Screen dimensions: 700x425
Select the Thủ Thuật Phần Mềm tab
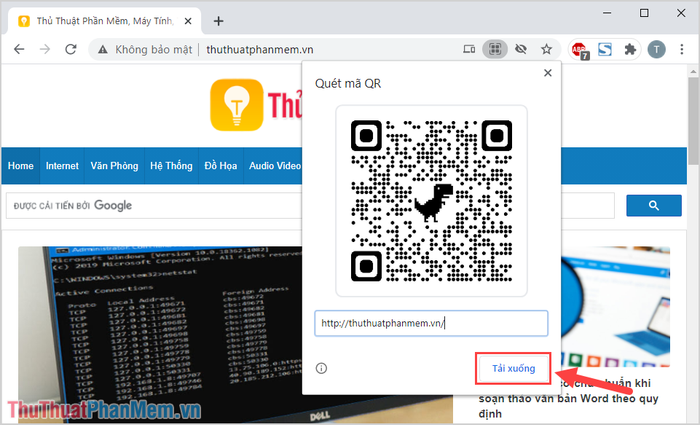coord(104,21)
